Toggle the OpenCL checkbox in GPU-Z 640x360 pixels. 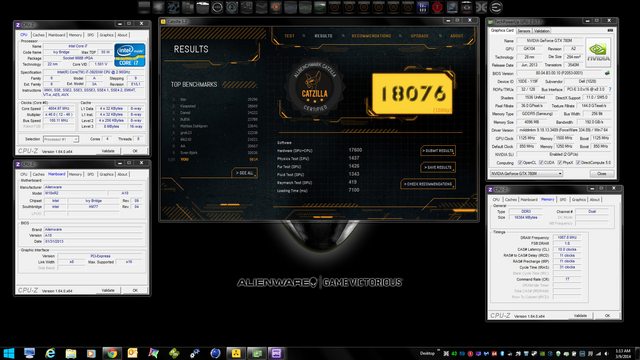click(x=520, y=162)
